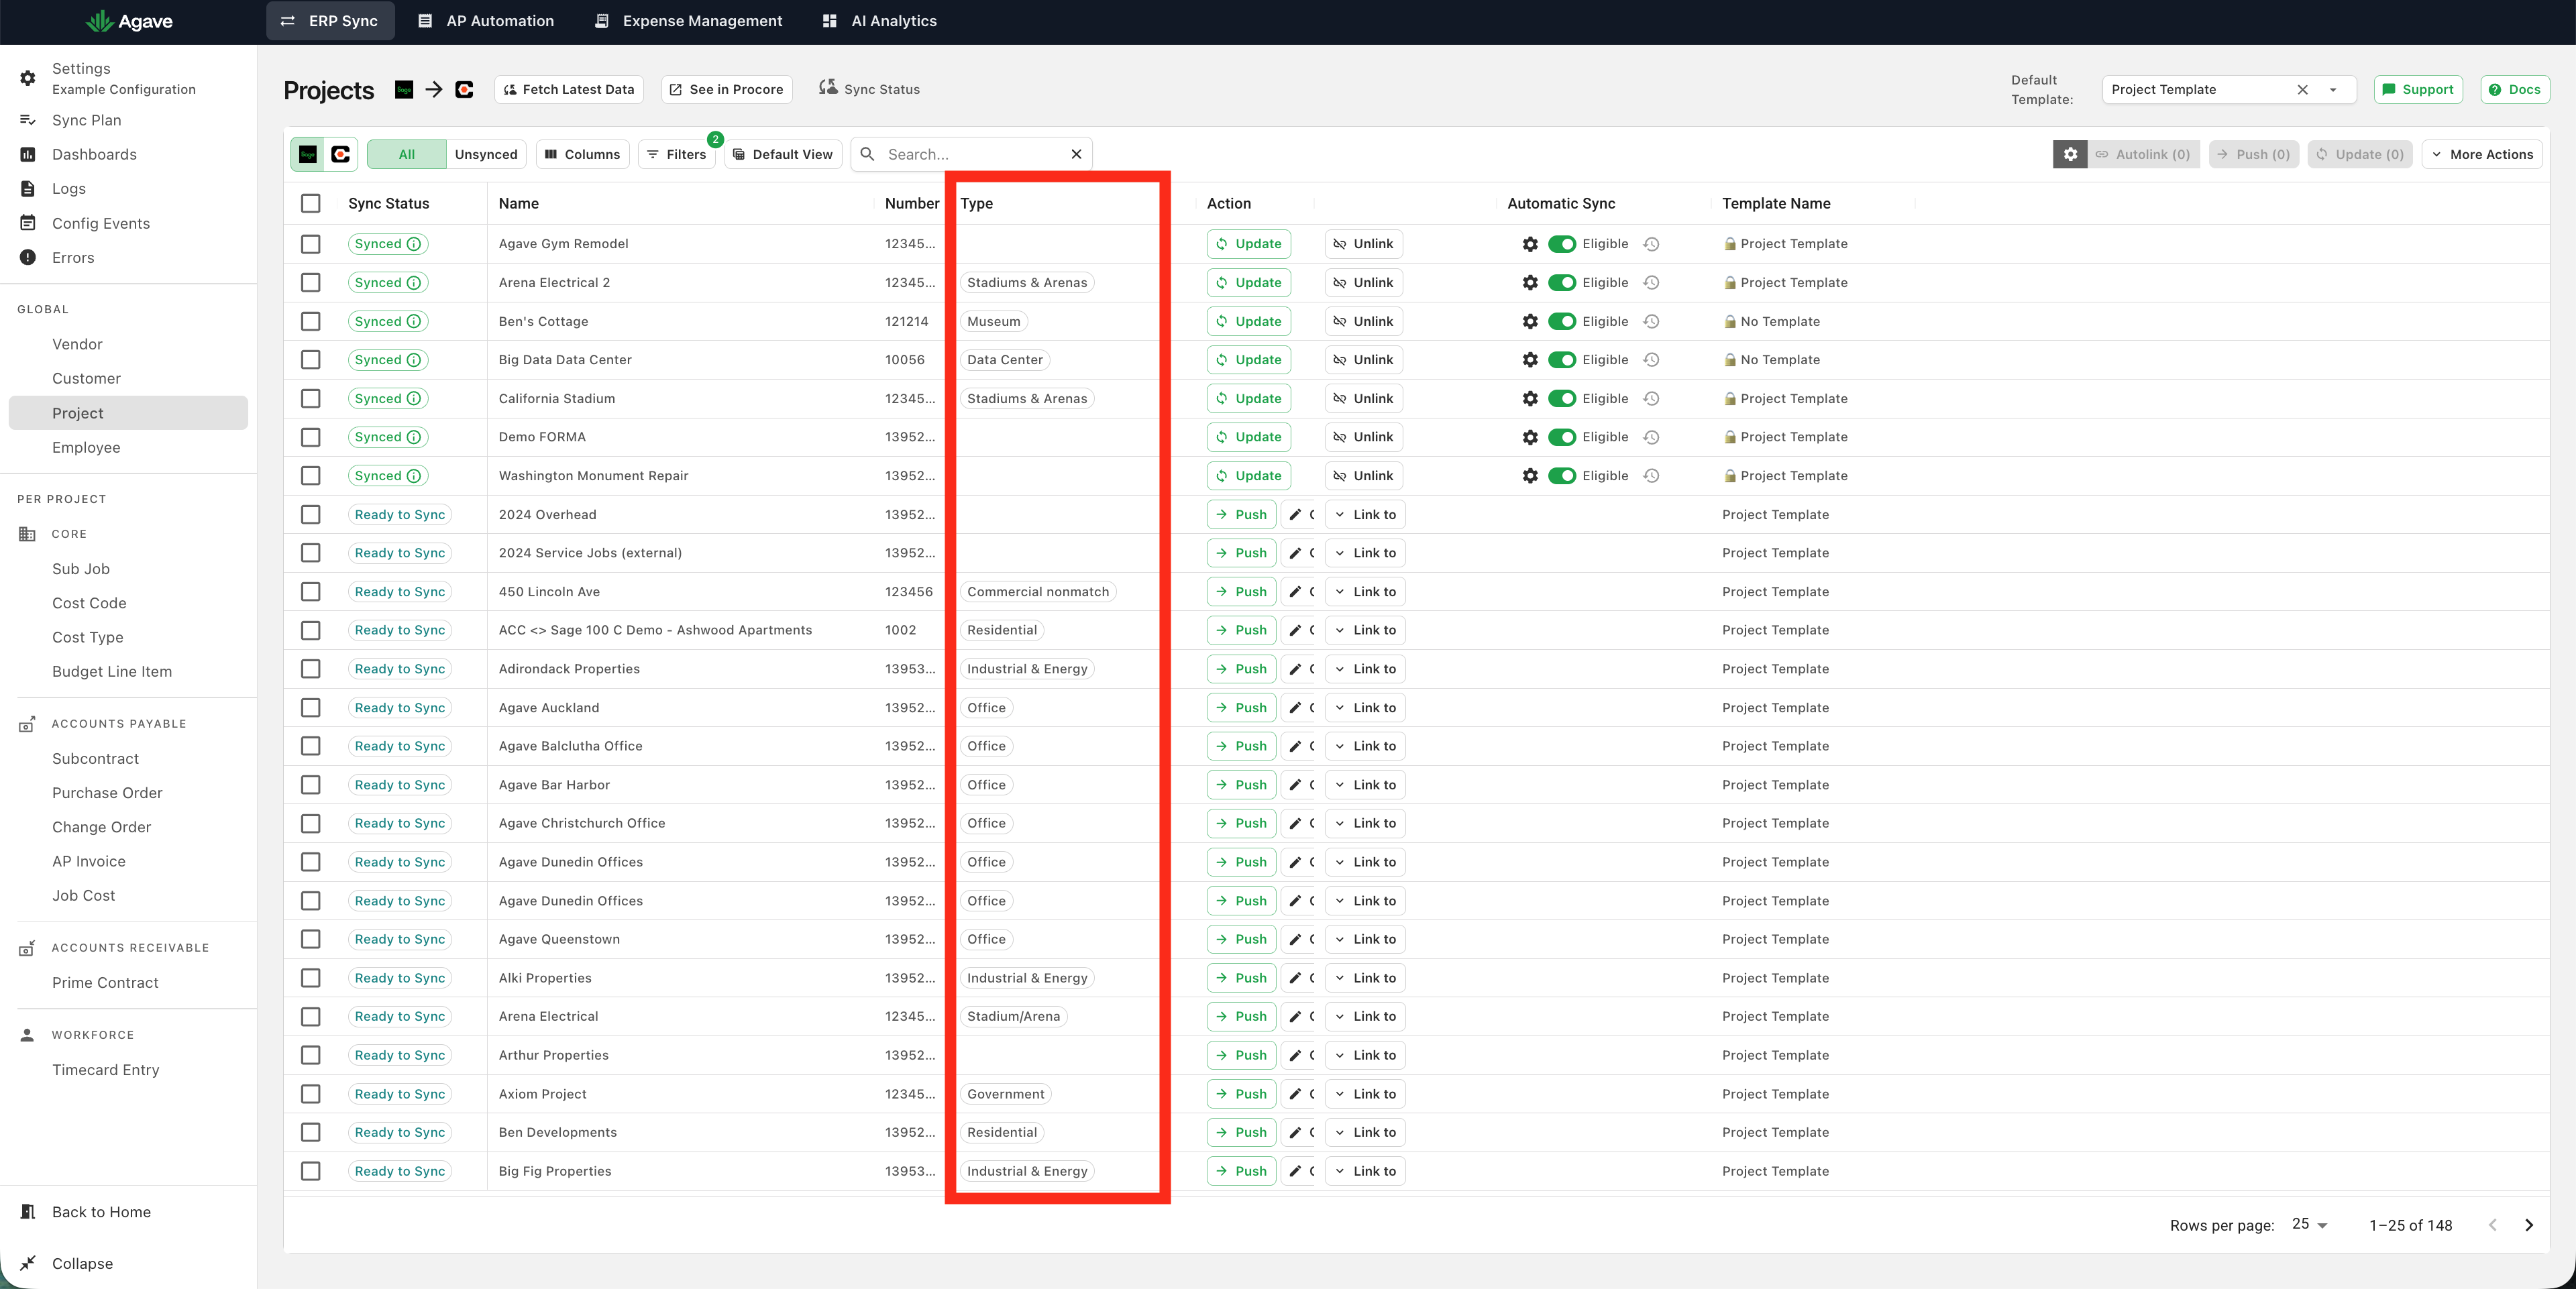2576x1289 pixels.
Task: Expand Link to for Arena Electrical
Action: 1365,1016
